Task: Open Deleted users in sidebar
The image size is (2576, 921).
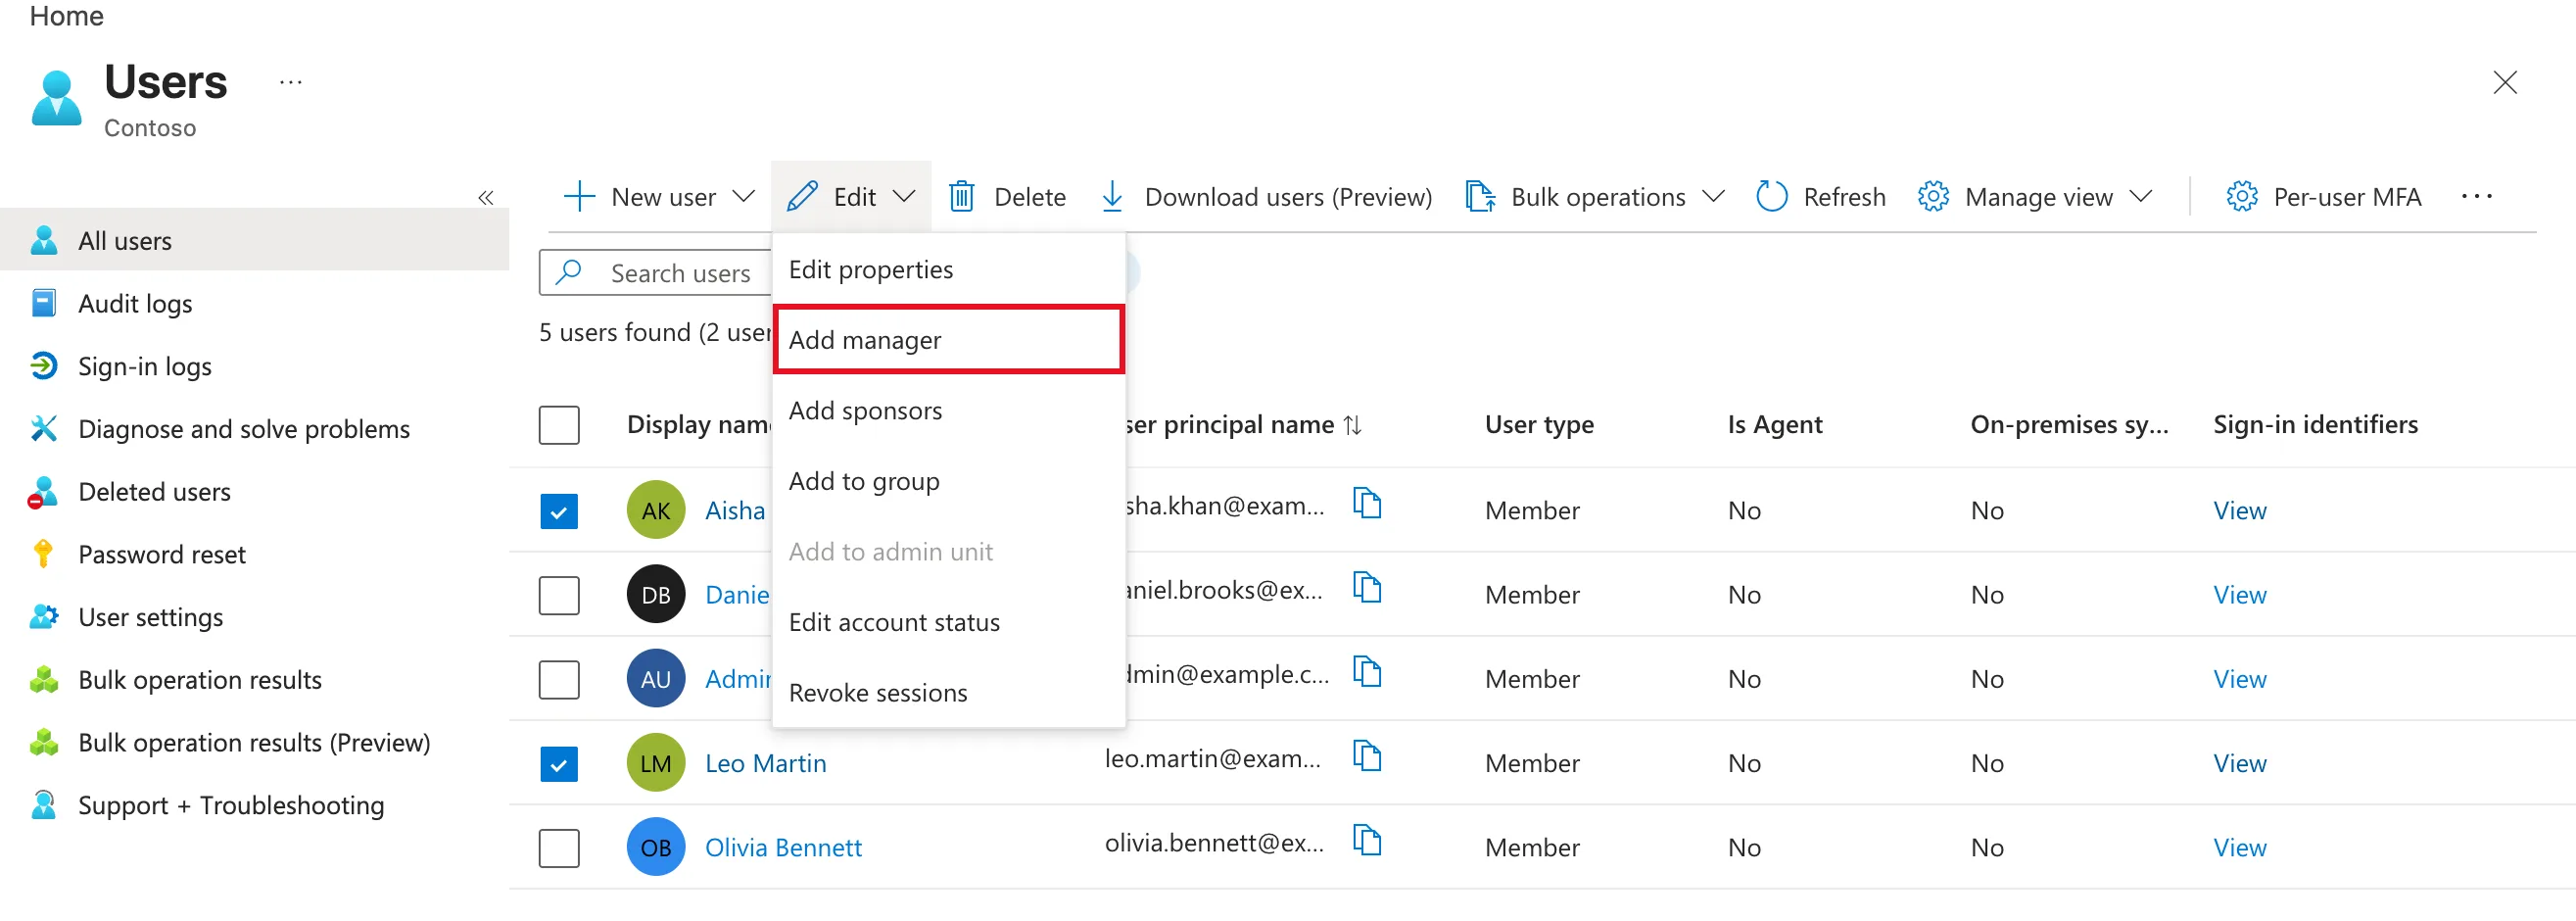Action: (255, 492)
